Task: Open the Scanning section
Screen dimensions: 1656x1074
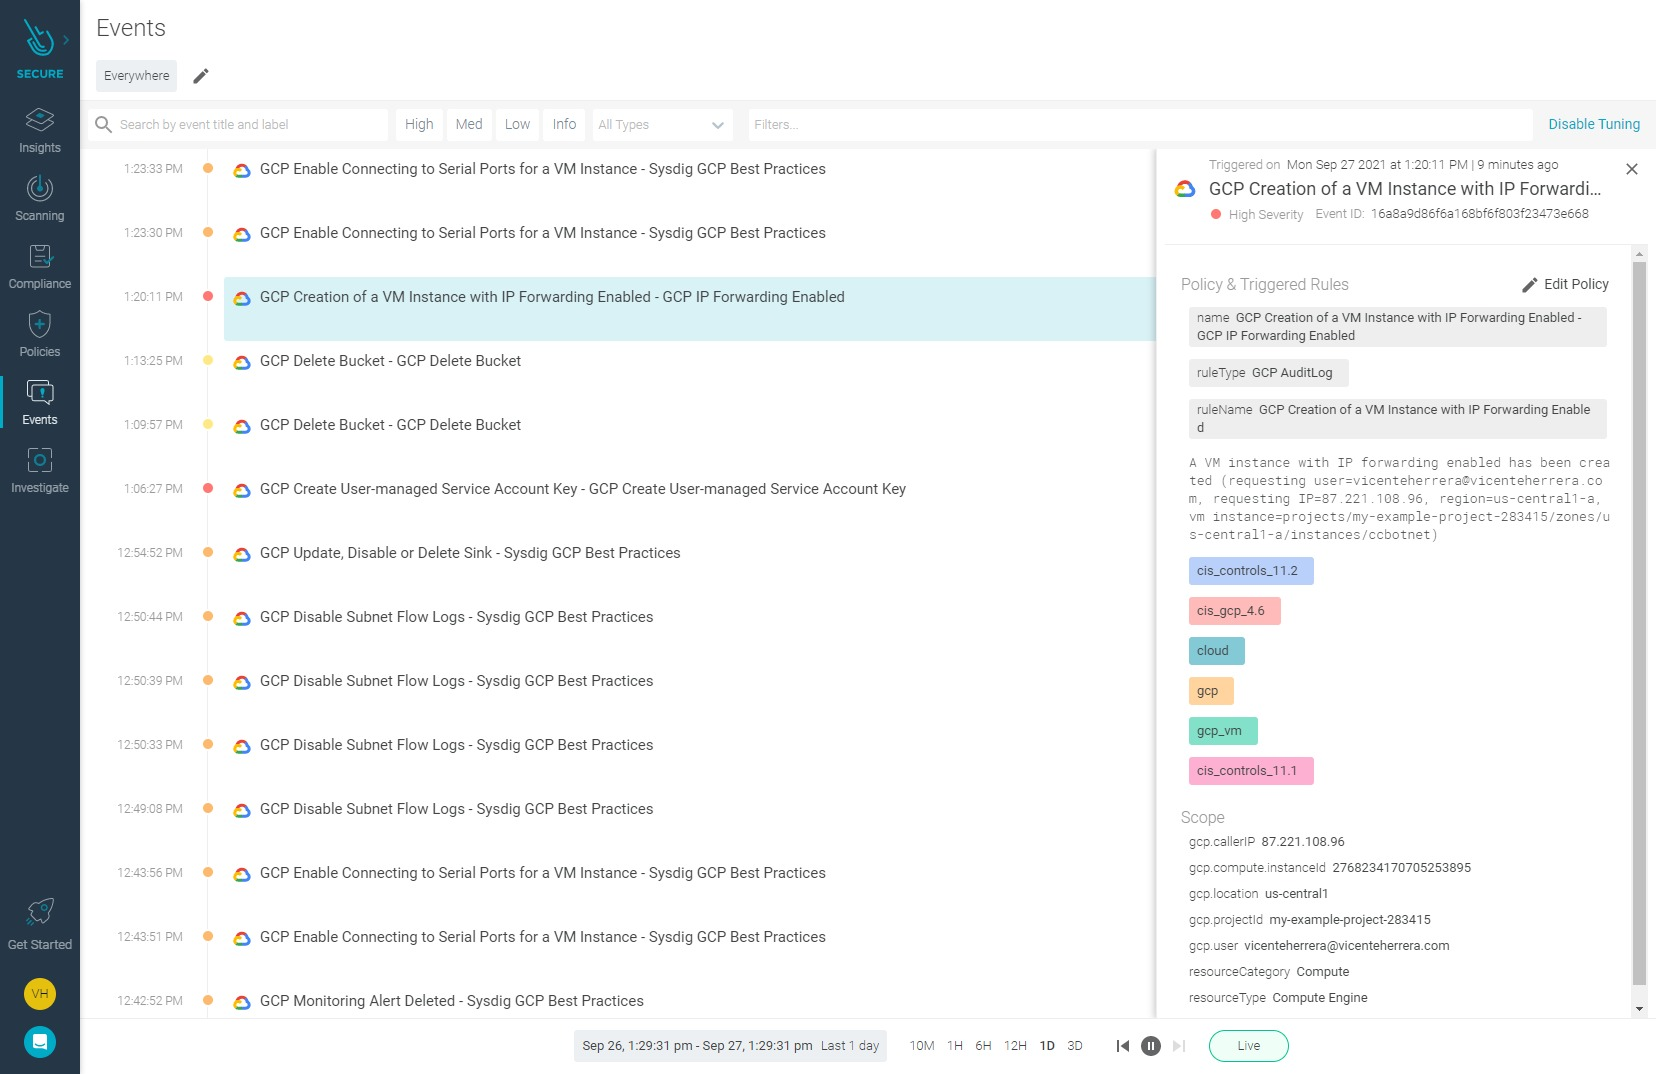Action: click(40, 199)
